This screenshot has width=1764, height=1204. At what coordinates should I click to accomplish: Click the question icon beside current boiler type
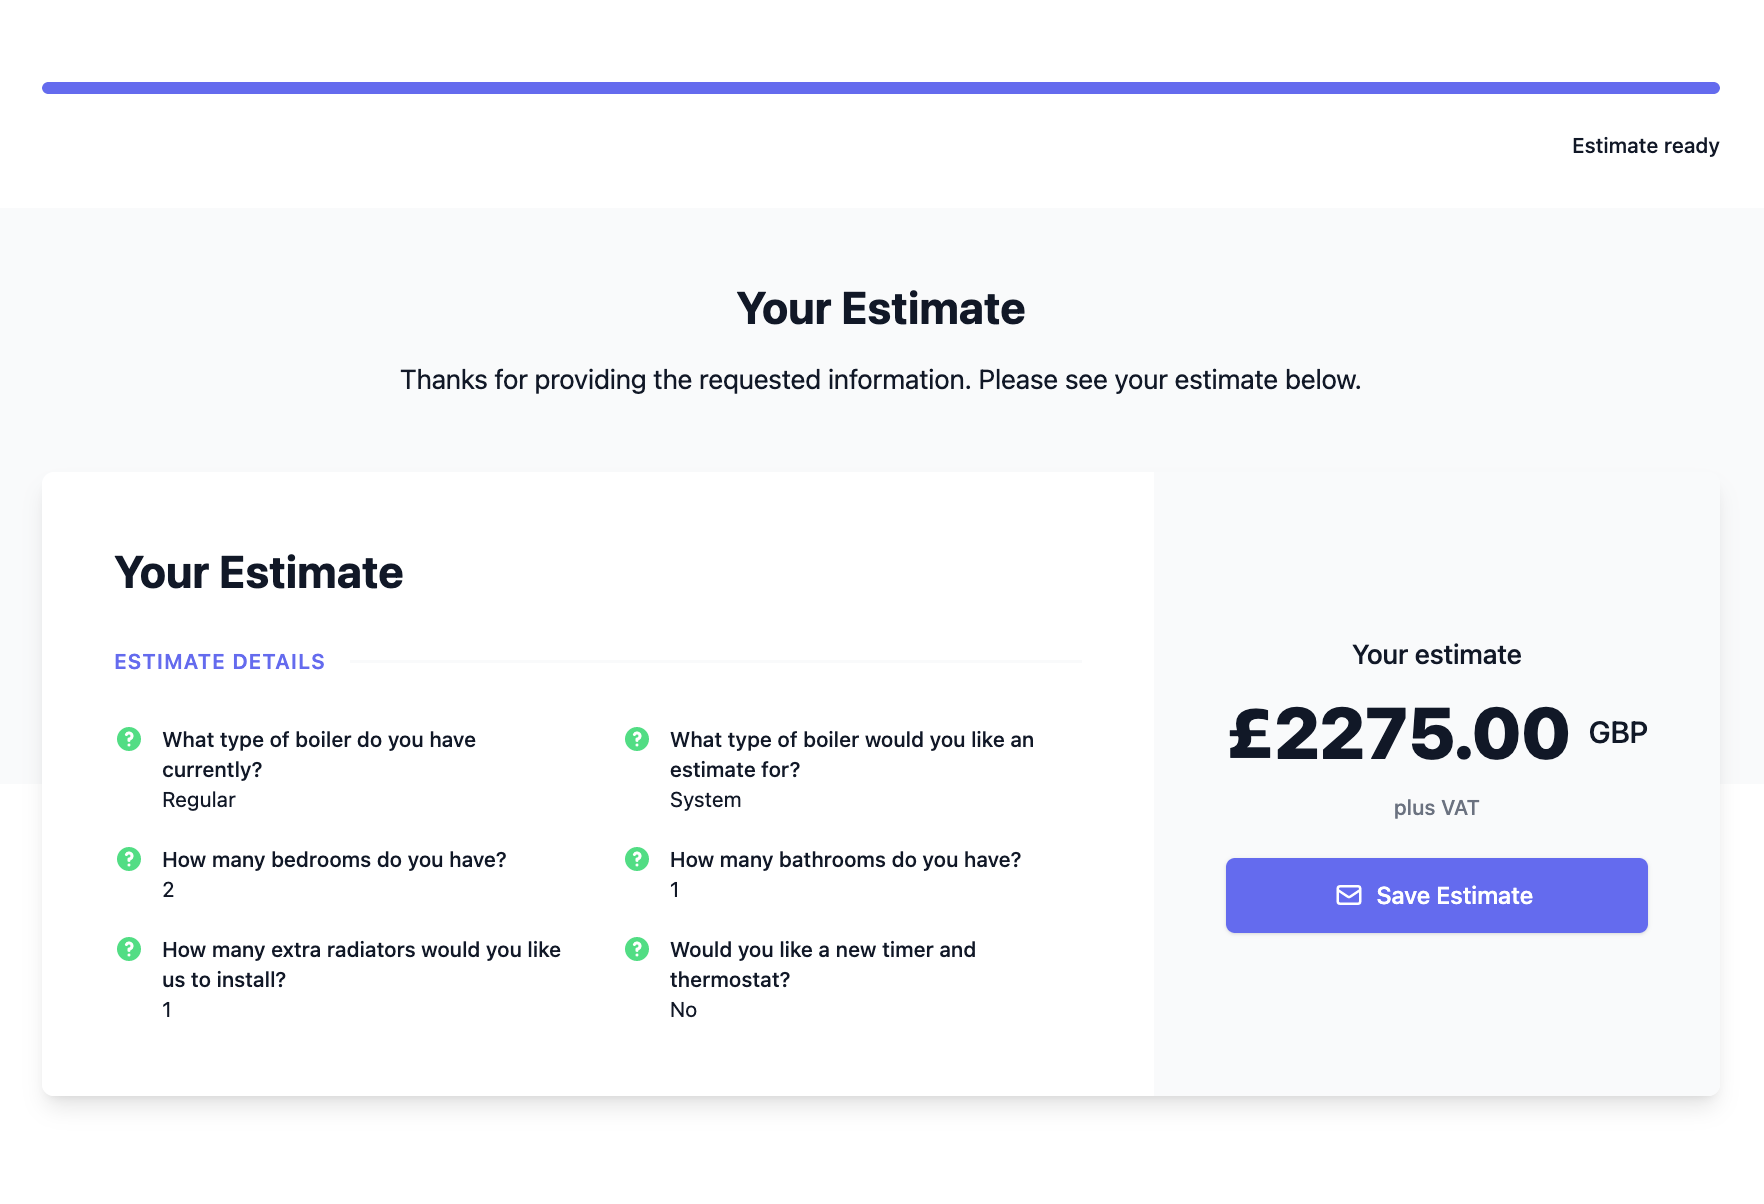click(129, 739)
